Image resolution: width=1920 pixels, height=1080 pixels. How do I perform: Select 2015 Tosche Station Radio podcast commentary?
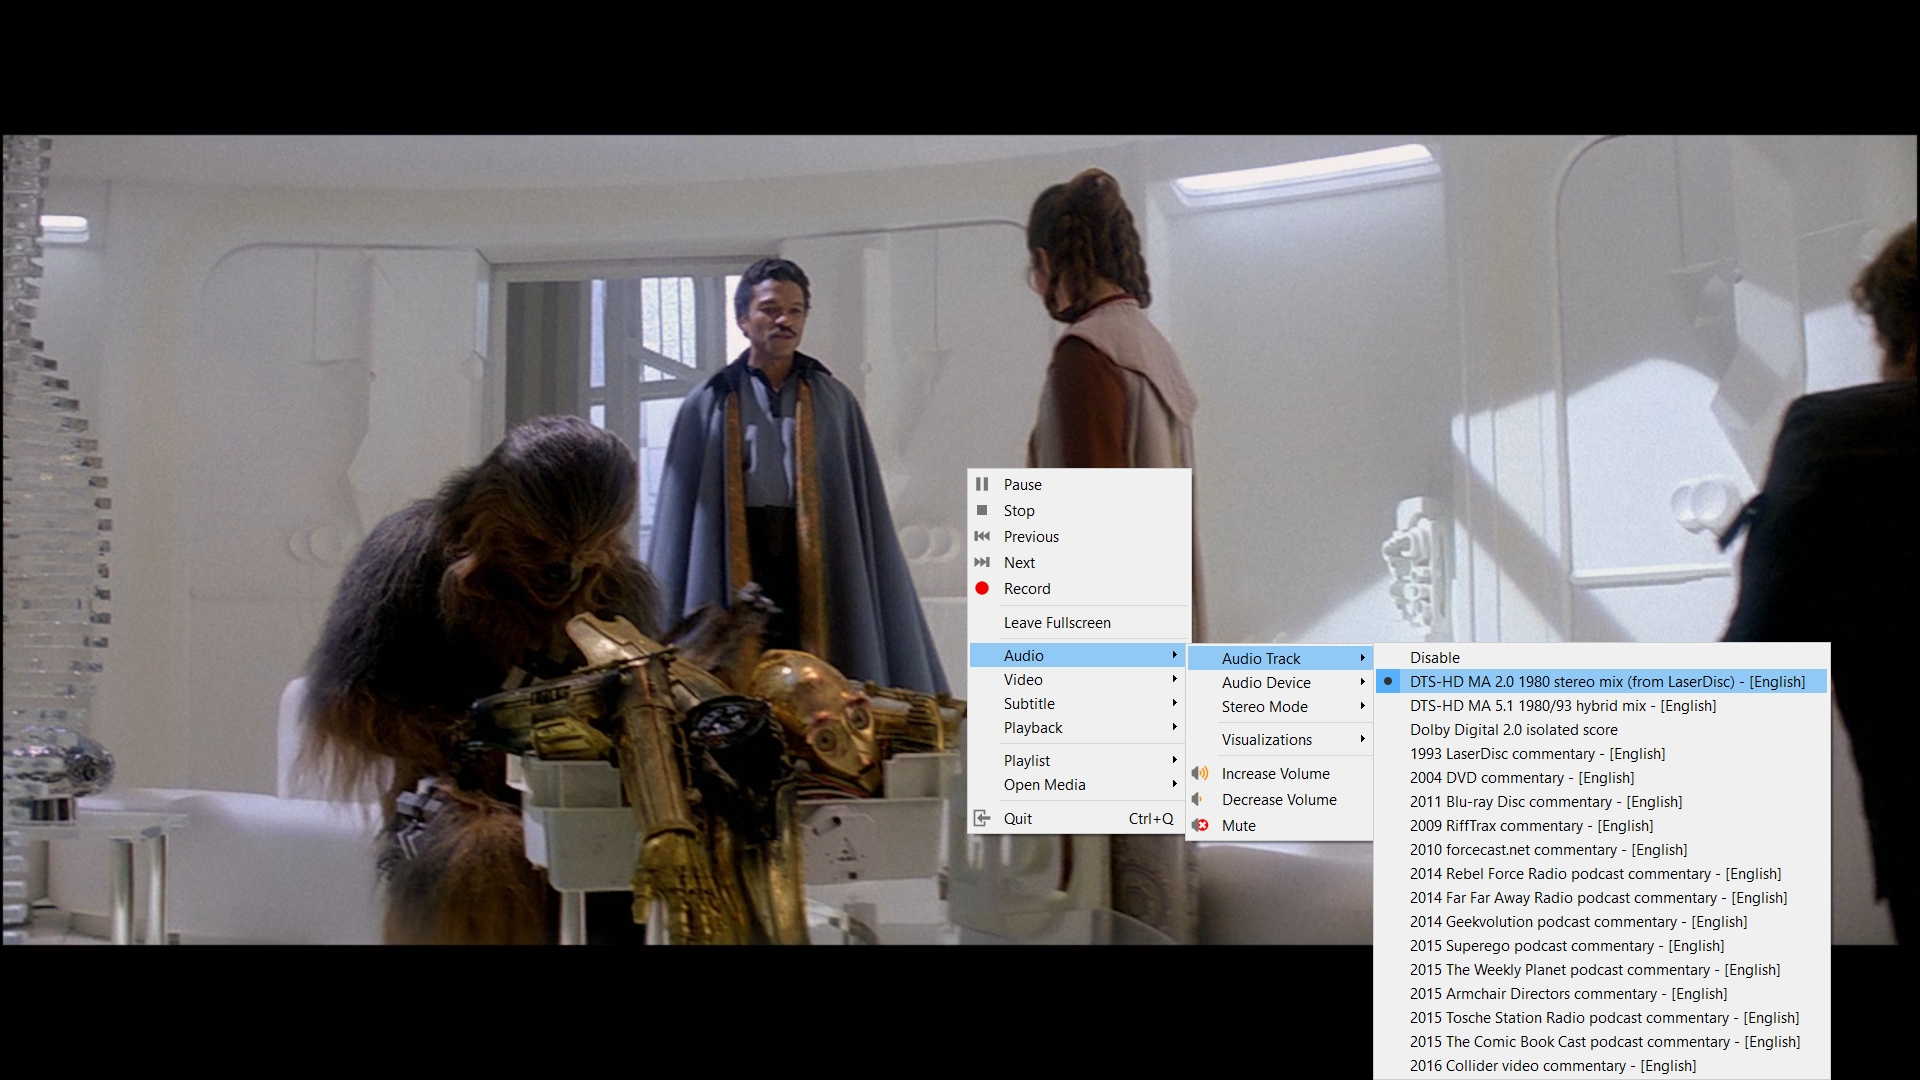(x=1602, y=1017)
